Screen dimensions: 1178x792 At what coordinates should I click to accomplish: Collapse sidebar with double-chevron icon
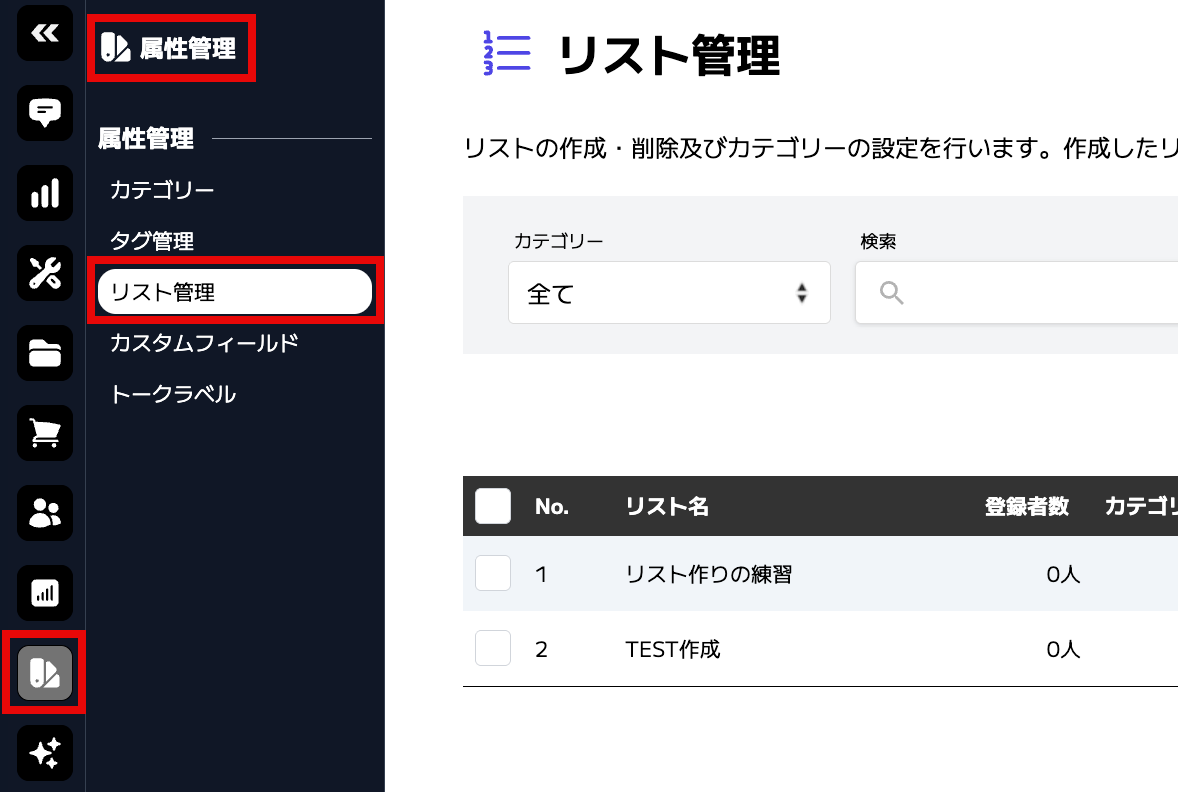point(45,33)
